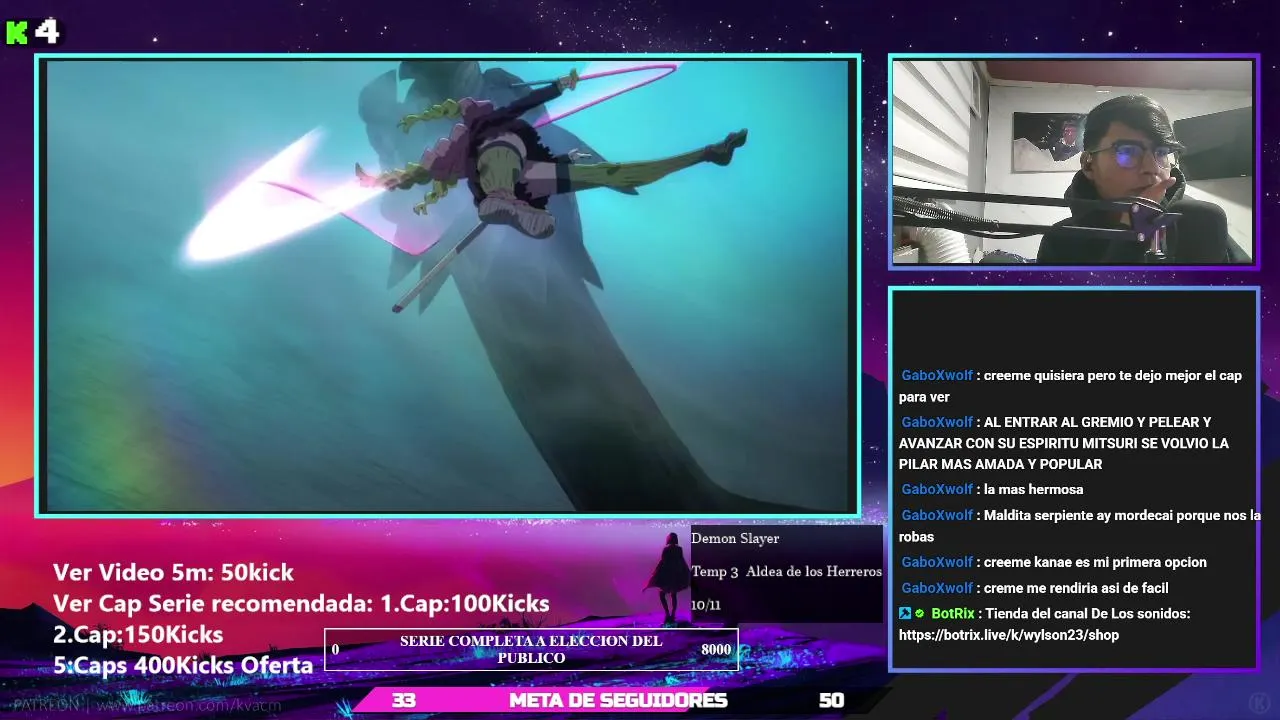Click the 'creme me rendiria asi de facil' message

coord(1076,588)
